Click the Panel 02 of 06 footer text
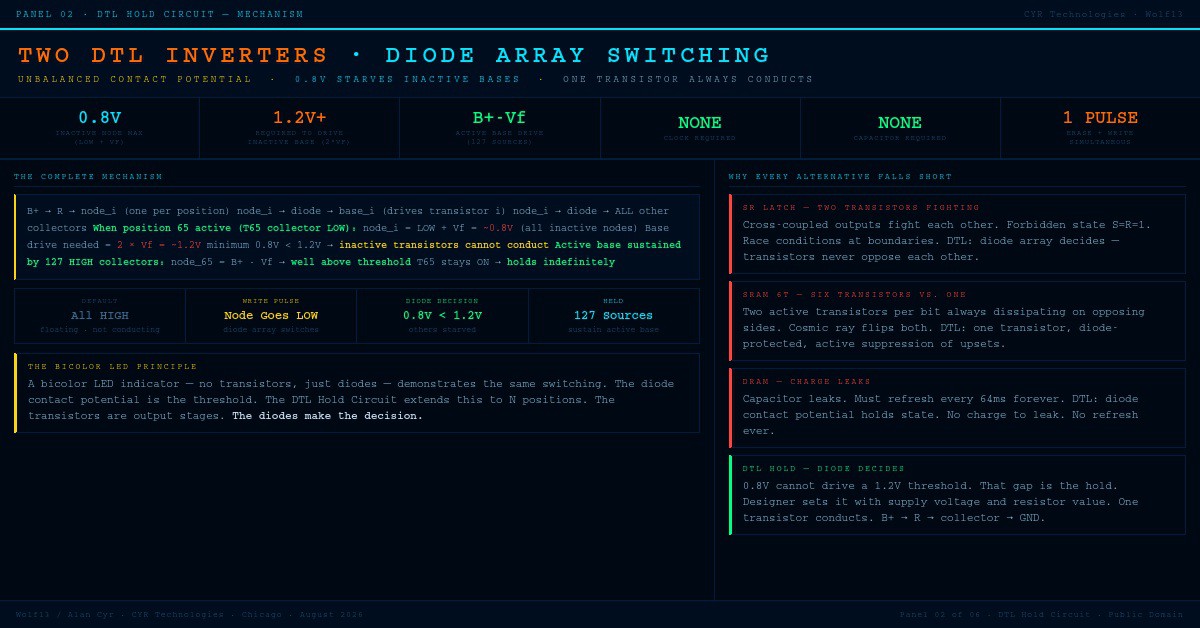This screenshot has height=628, width=1200. [1041, 614]
